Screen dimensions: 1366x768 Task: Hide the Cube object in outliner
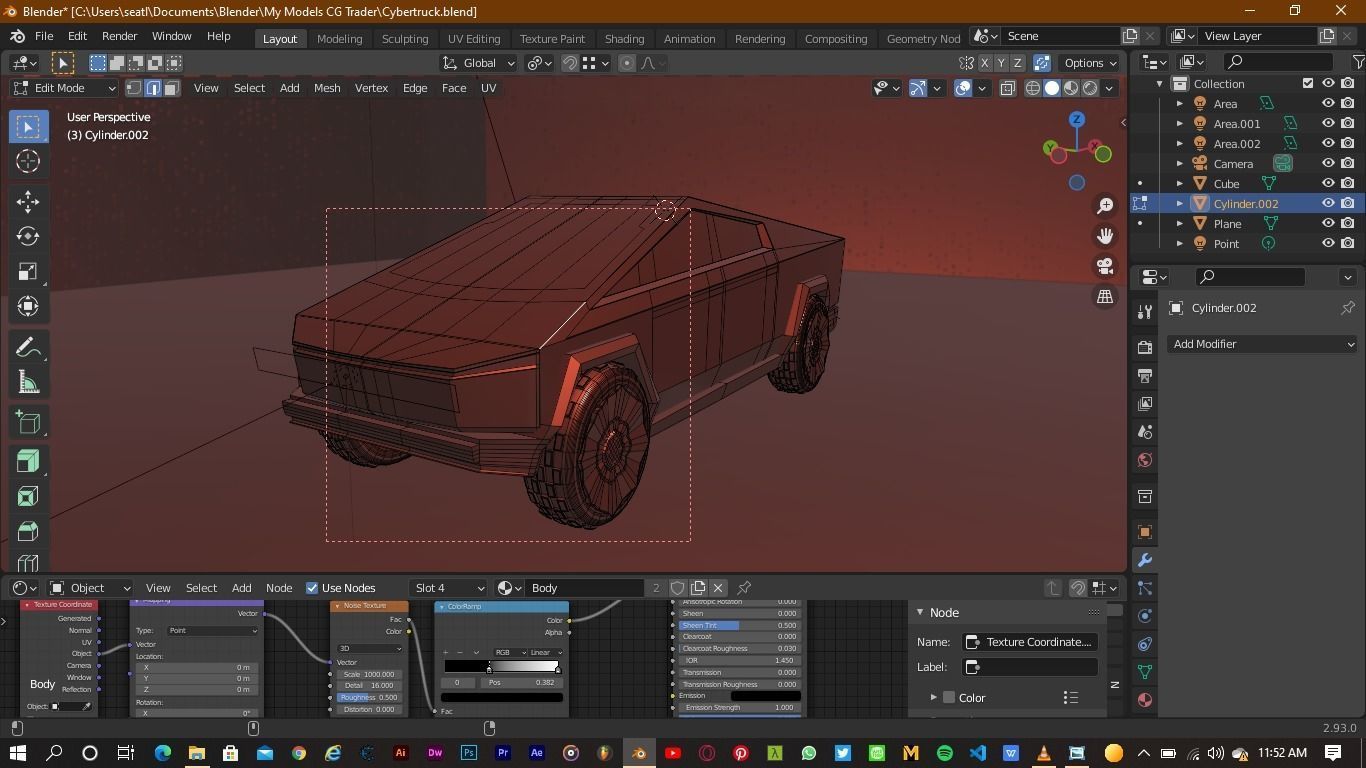[x=1328, y=184]
